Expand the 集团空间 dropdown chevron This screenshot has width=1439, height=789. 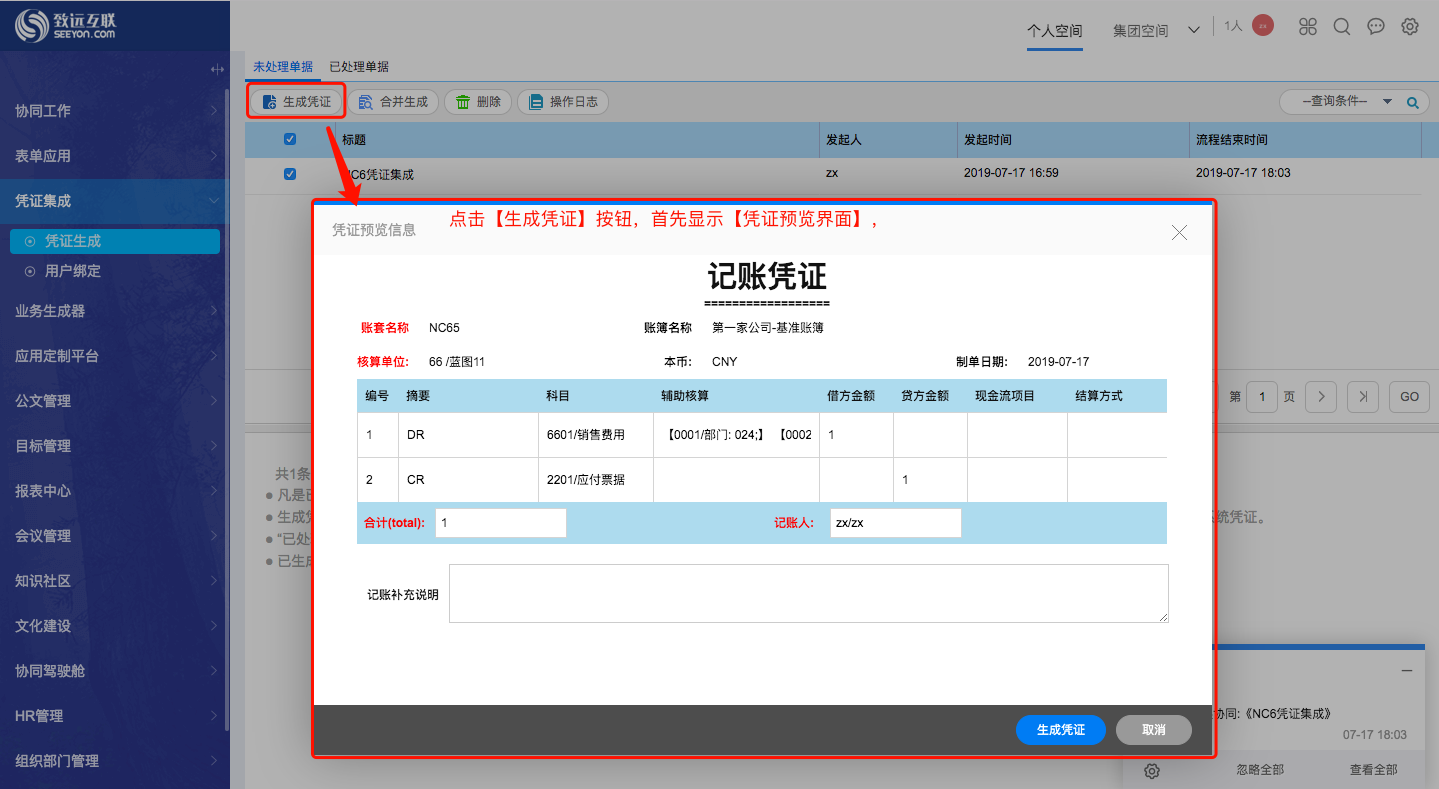(1193, 30)
